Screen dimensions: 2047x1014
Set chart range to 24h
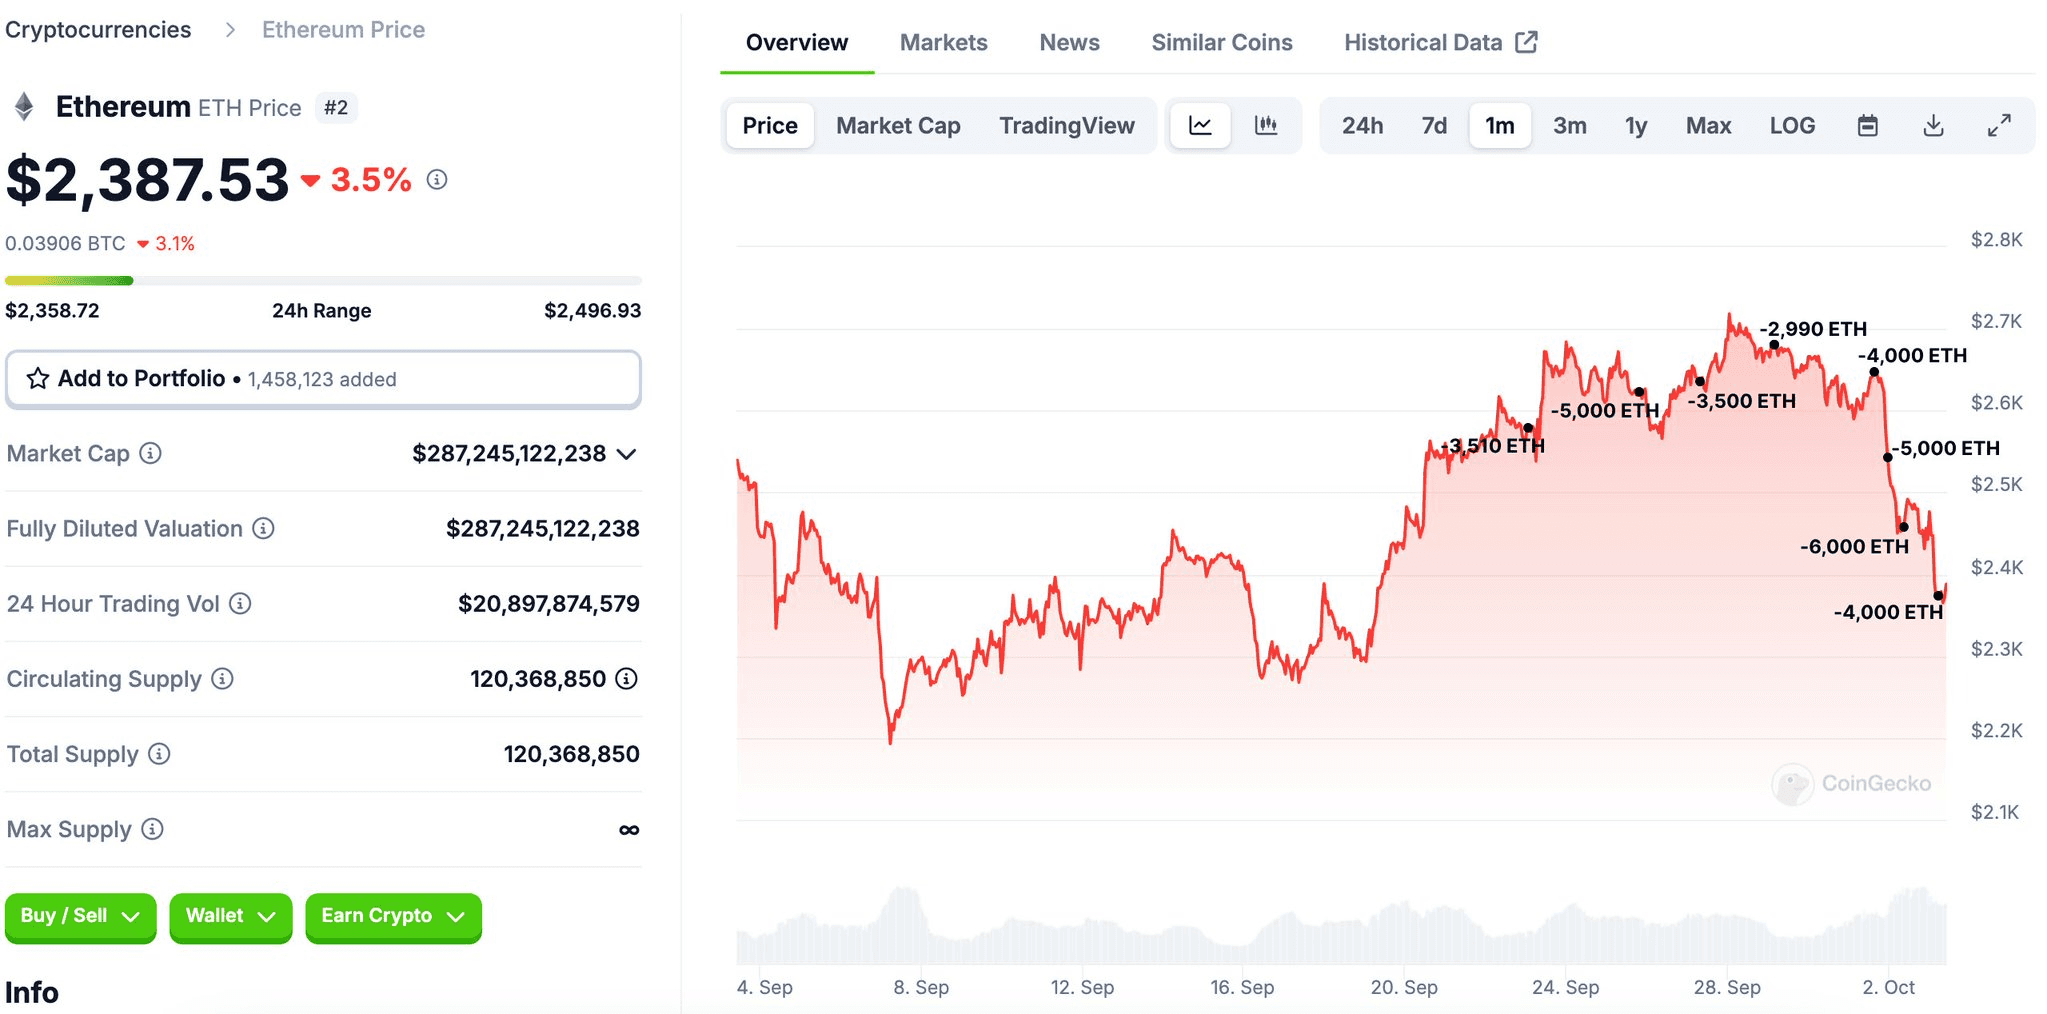pyautogui.click(x=1362, y=125)
